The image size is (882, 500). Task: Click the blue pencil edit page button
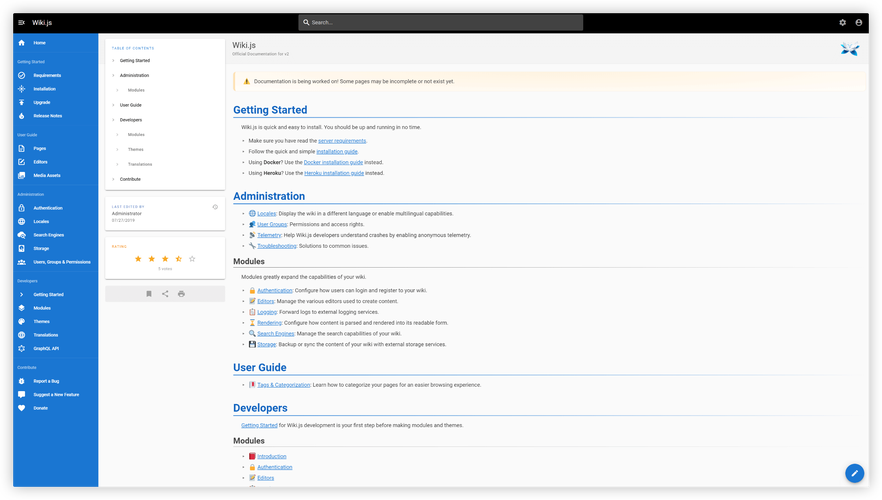(854, 472)
